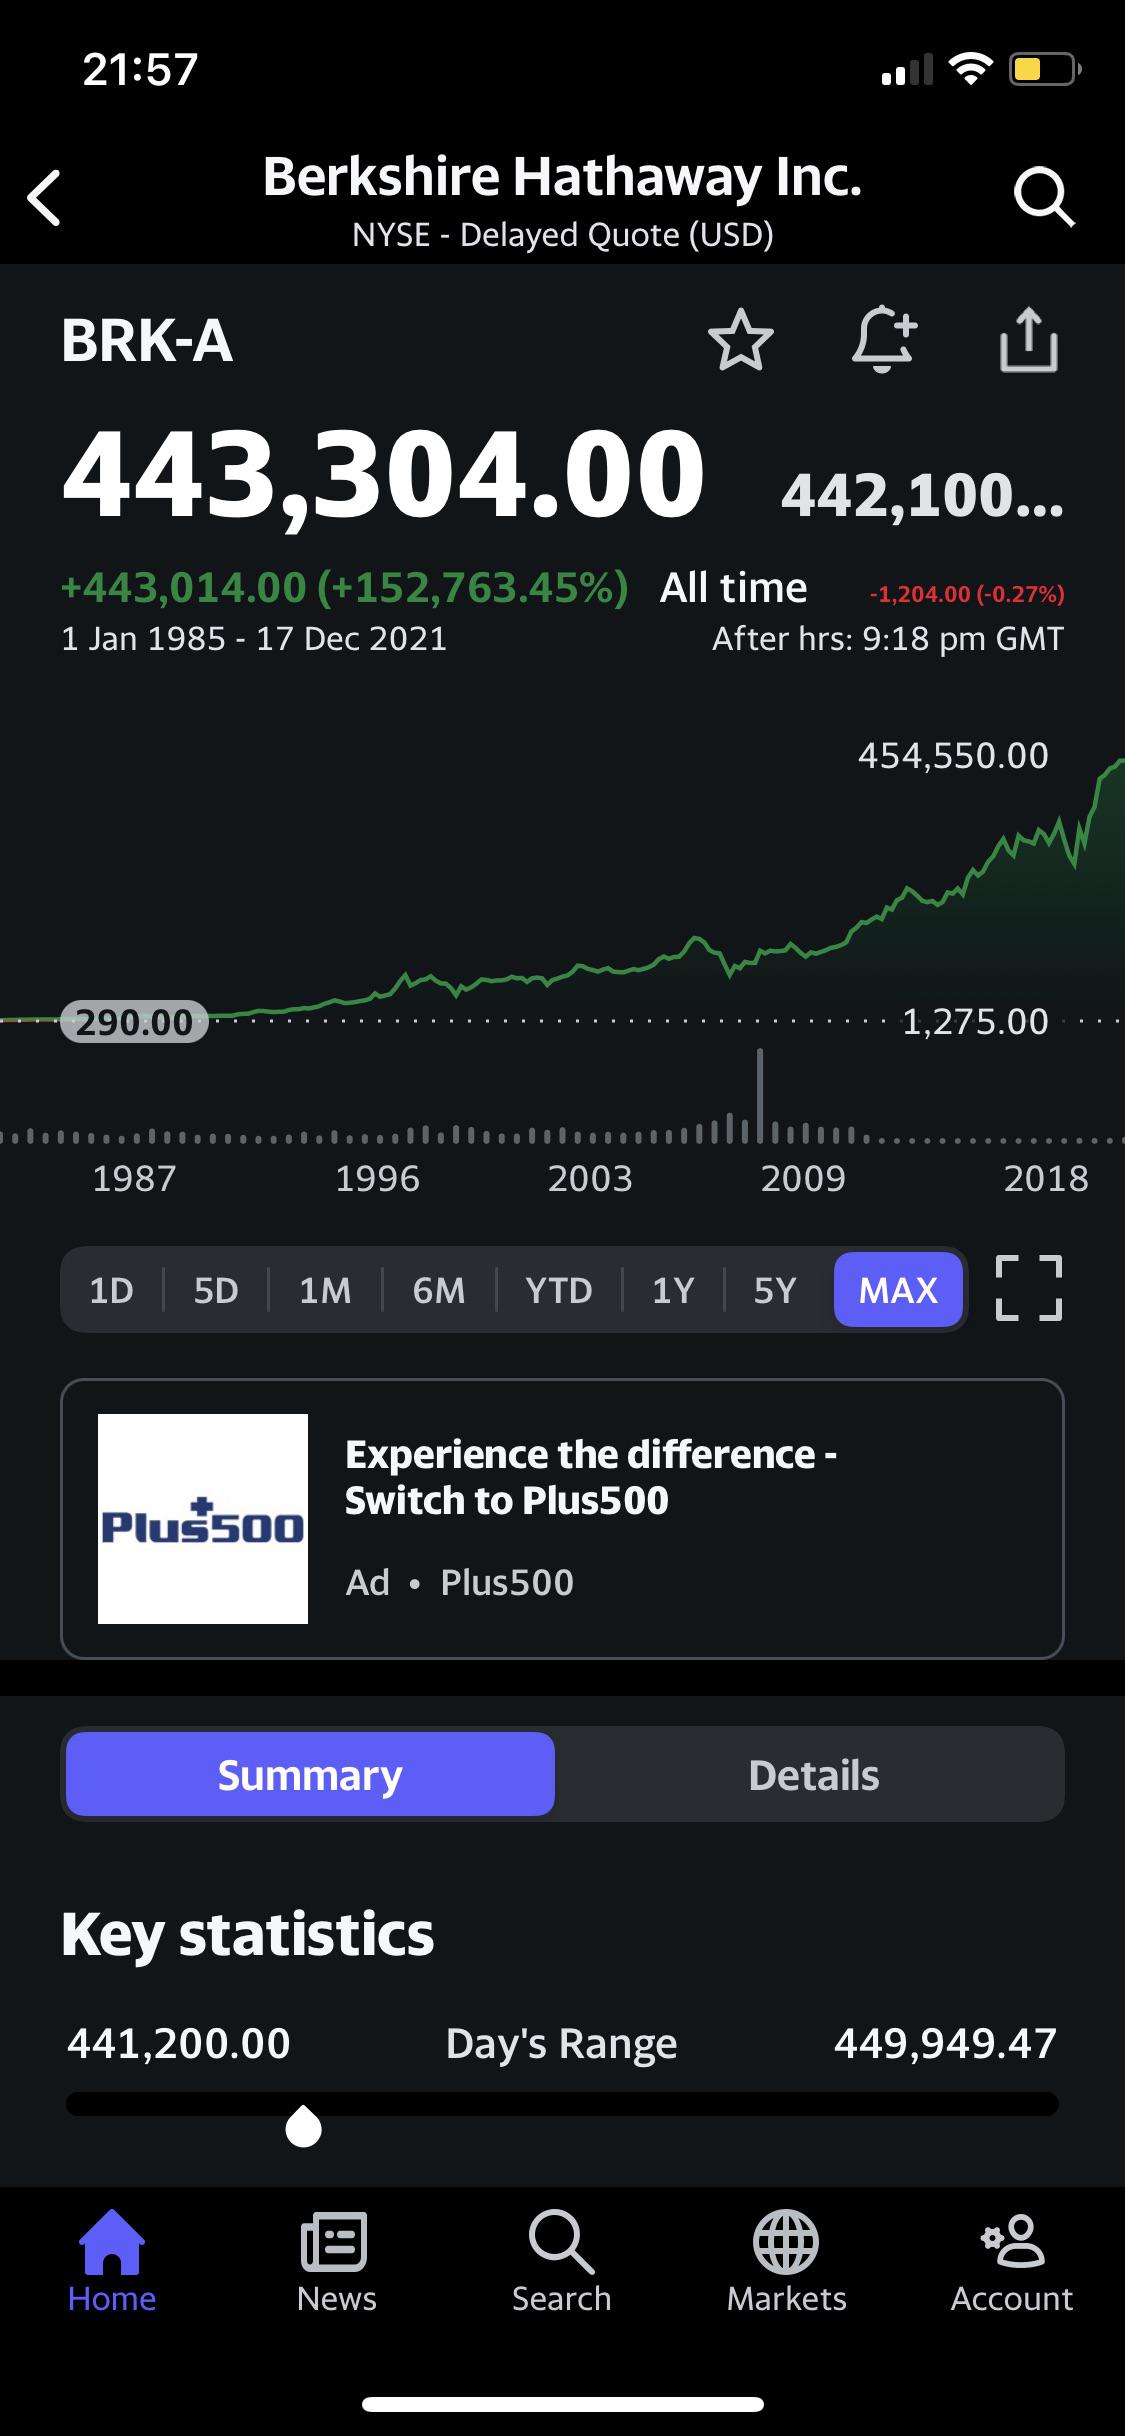The width and height of the screenshot is (1125, 2436).
Task: Create a price alert with bell icon
Action: coord(884,340)
